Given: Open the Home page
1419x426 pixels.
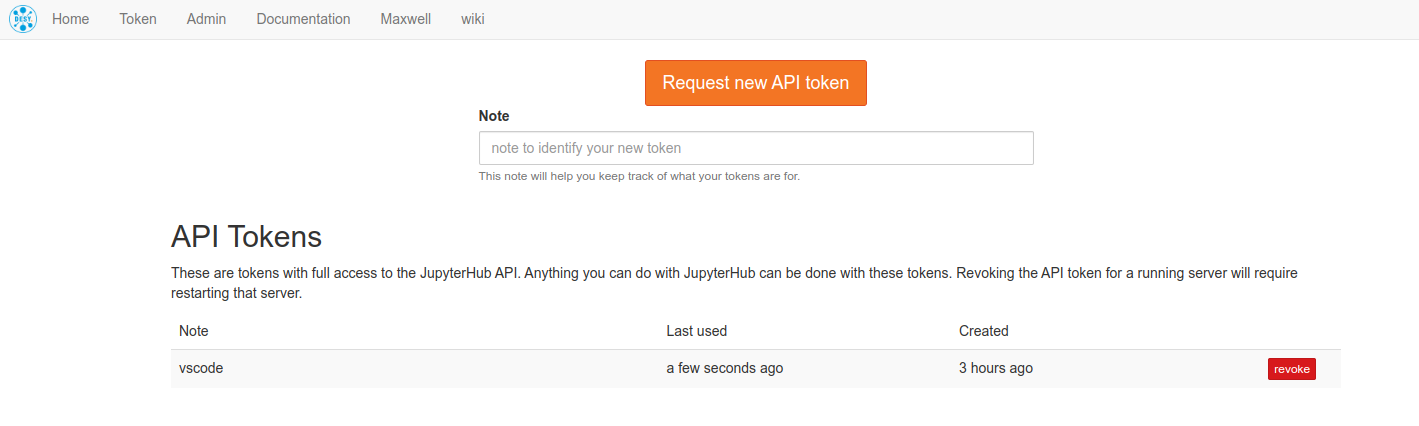Looking at the screenshot, I should (71, 19).
